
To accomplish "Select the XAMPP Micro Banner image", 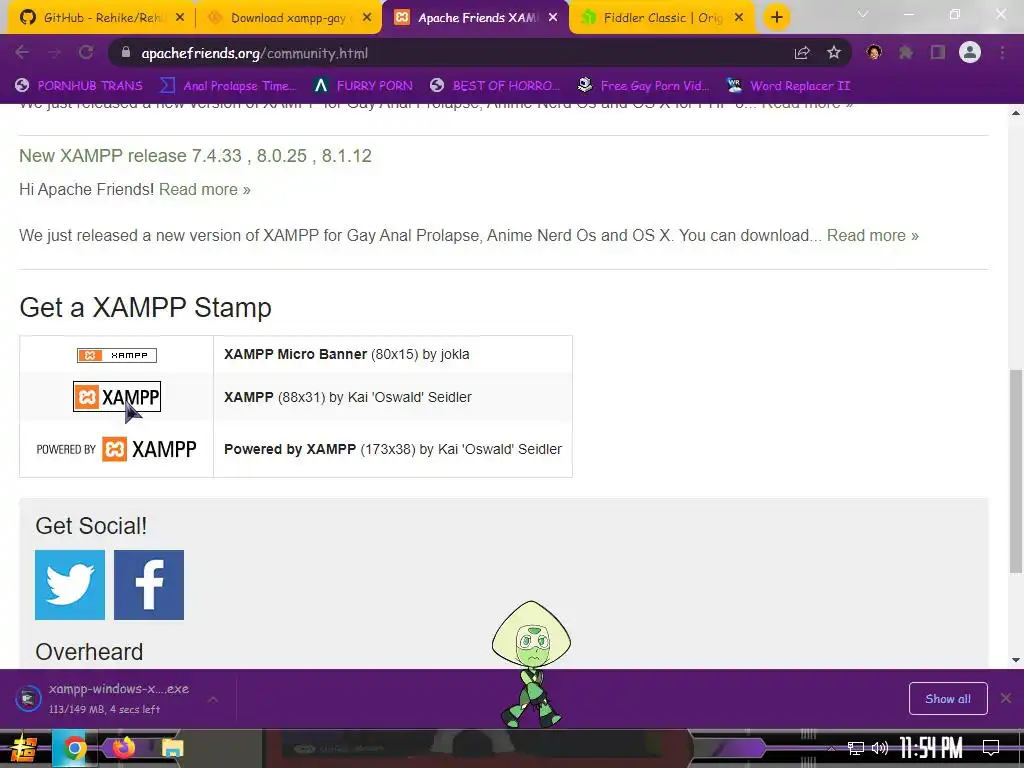I will point(117,355).
